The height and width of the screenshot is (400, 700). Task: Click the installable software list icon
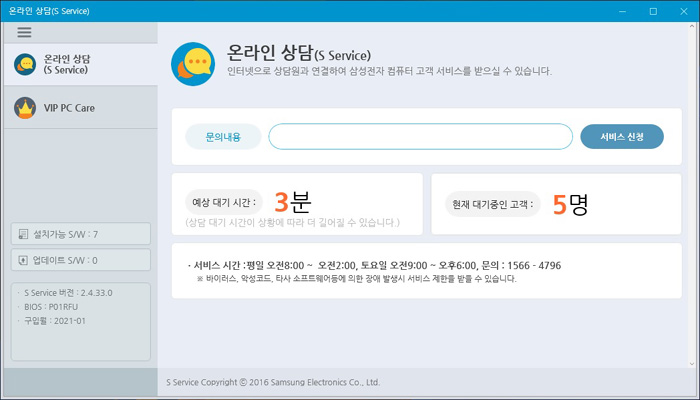click(x=23, y=234)
